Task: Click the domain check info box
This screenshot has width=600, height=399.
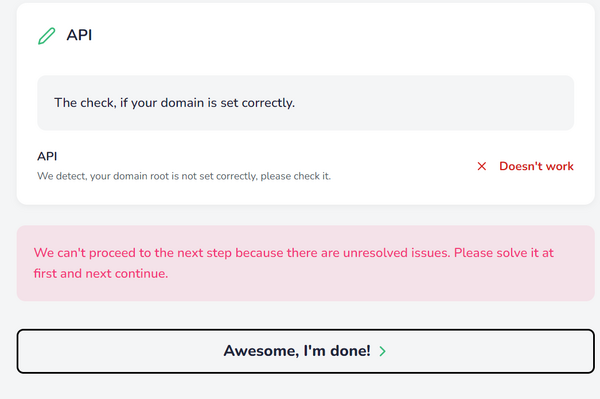Action: (x=305, y=103)
